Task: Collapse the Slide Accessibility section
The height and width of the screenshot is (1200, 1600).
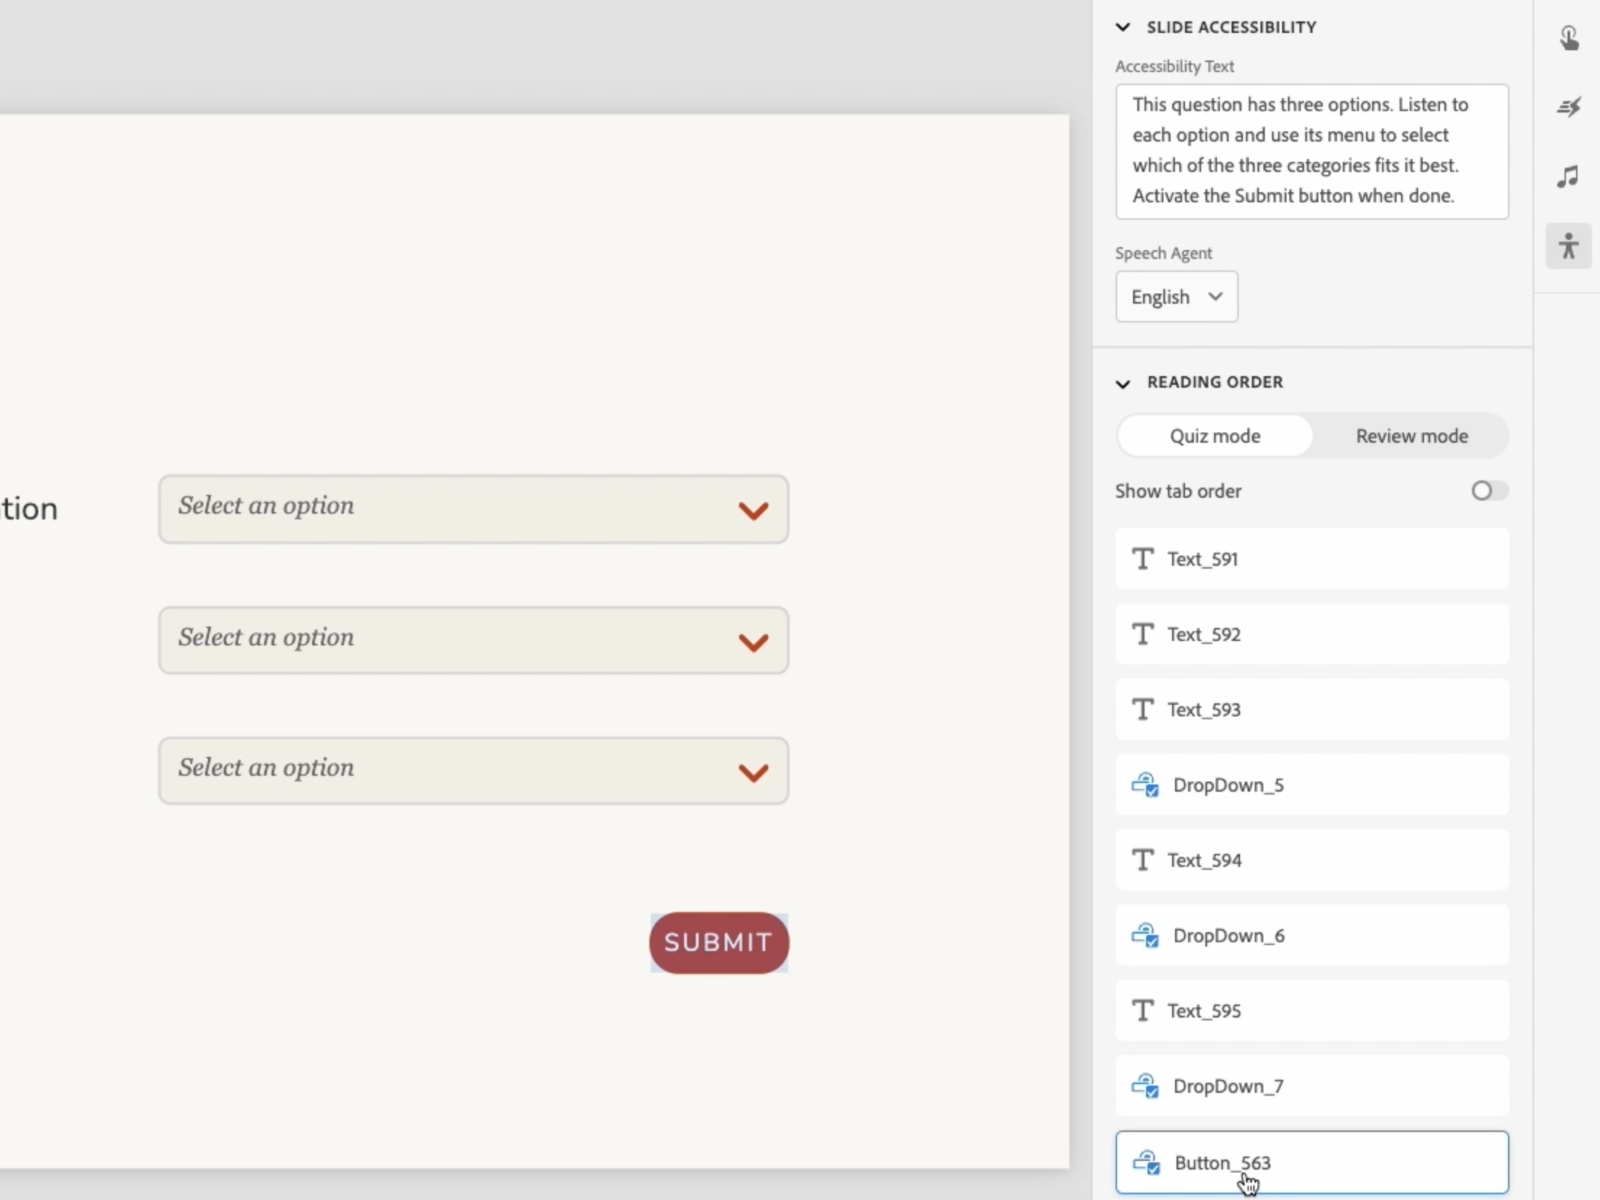Action: click(x=1123, y=27)
